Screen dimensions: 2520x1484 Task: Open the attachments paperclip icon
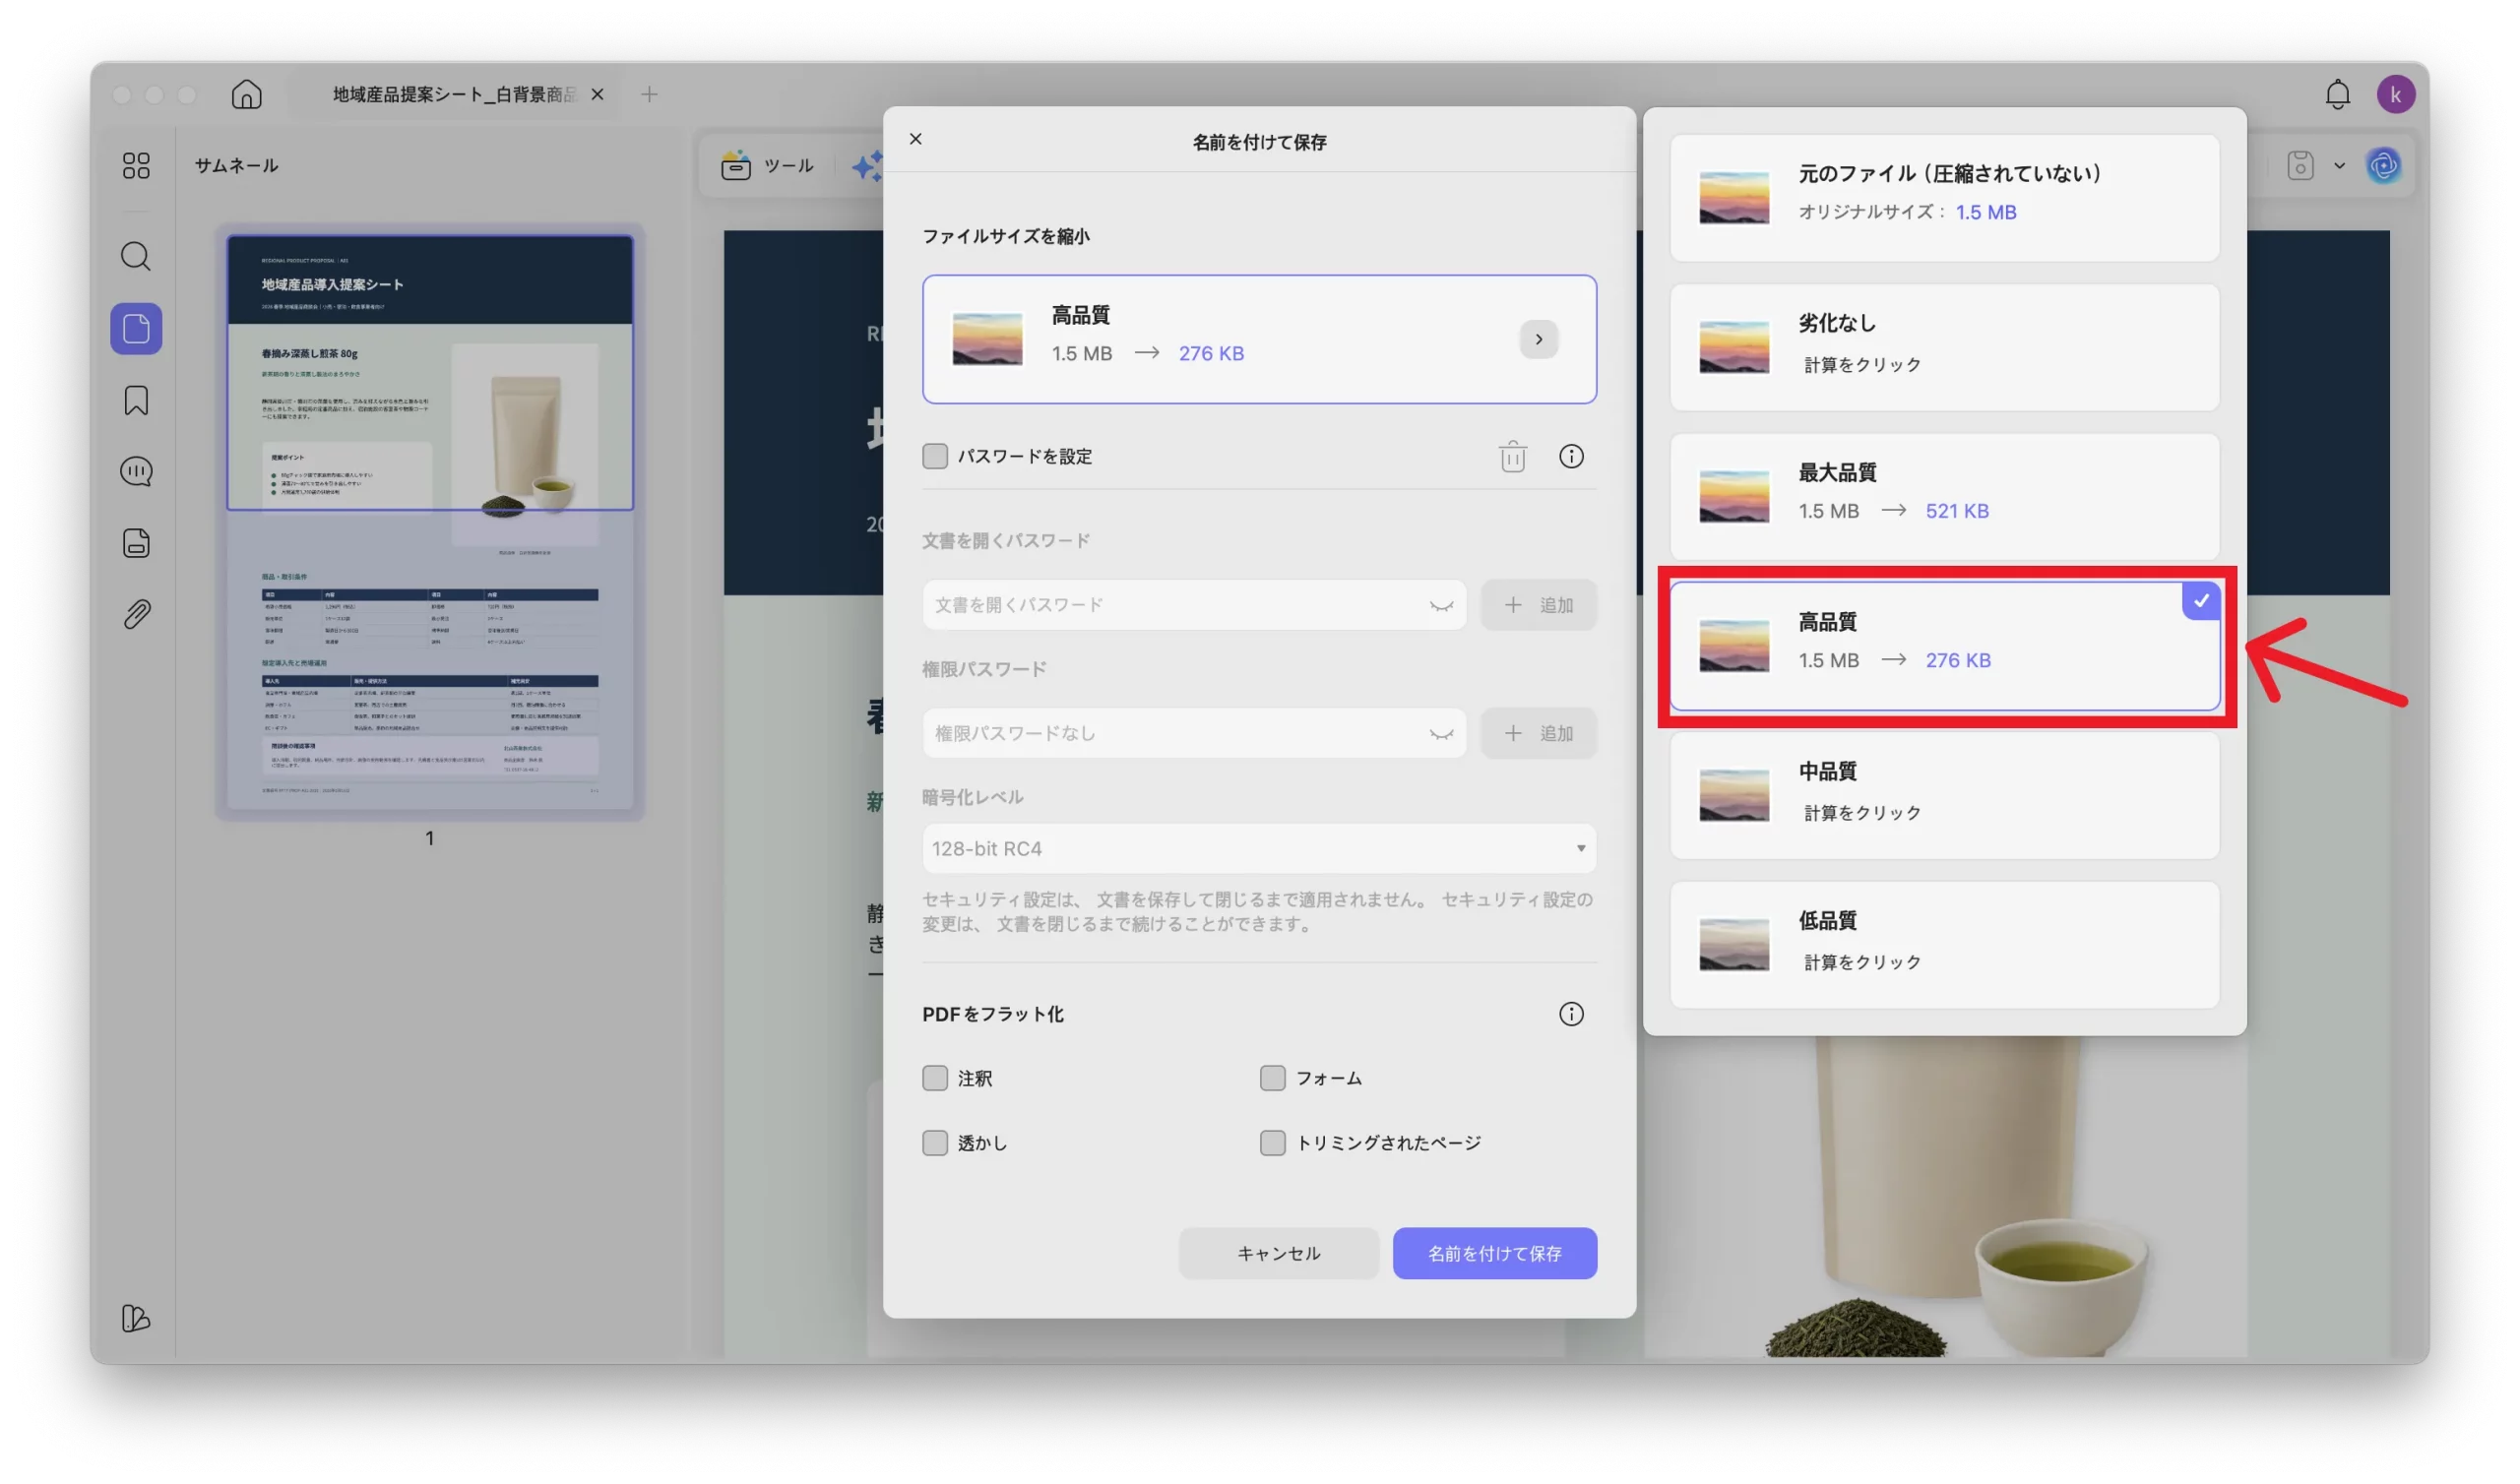[136, 614]
